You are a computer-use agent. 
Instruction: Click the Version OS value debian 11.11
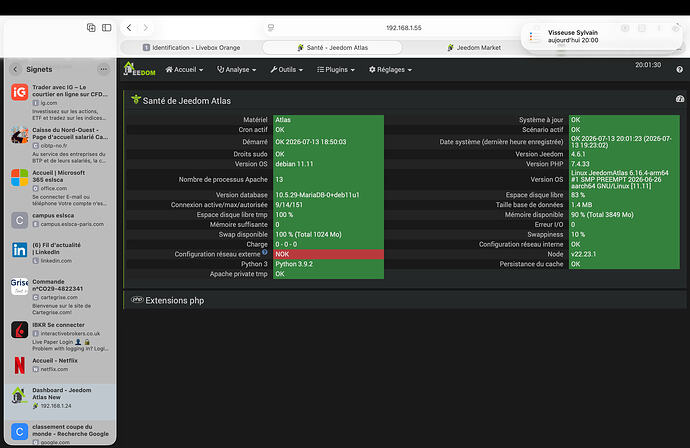pos(294,164)
